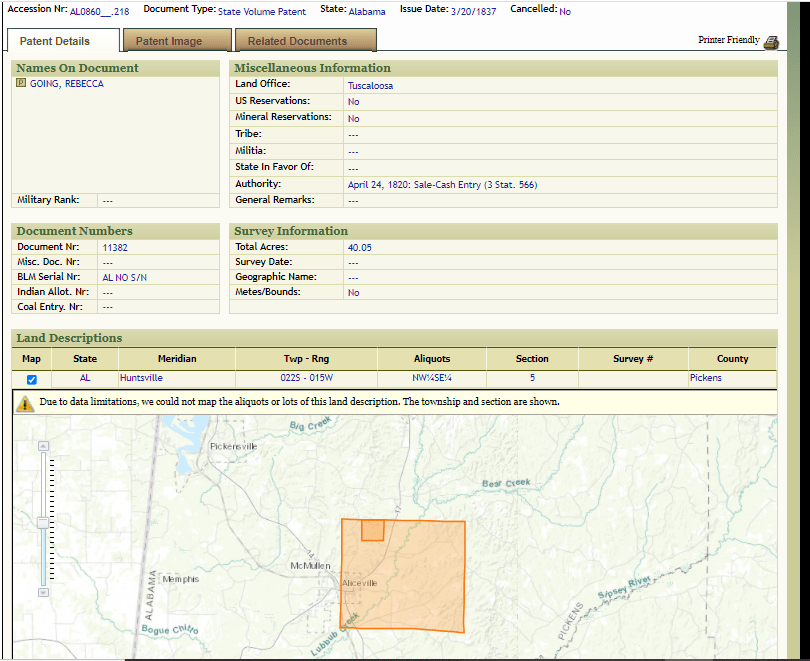Open the Related Documents tab
Image resolution: width=810 pixels, height=661 pixels.
click(297, 41)
